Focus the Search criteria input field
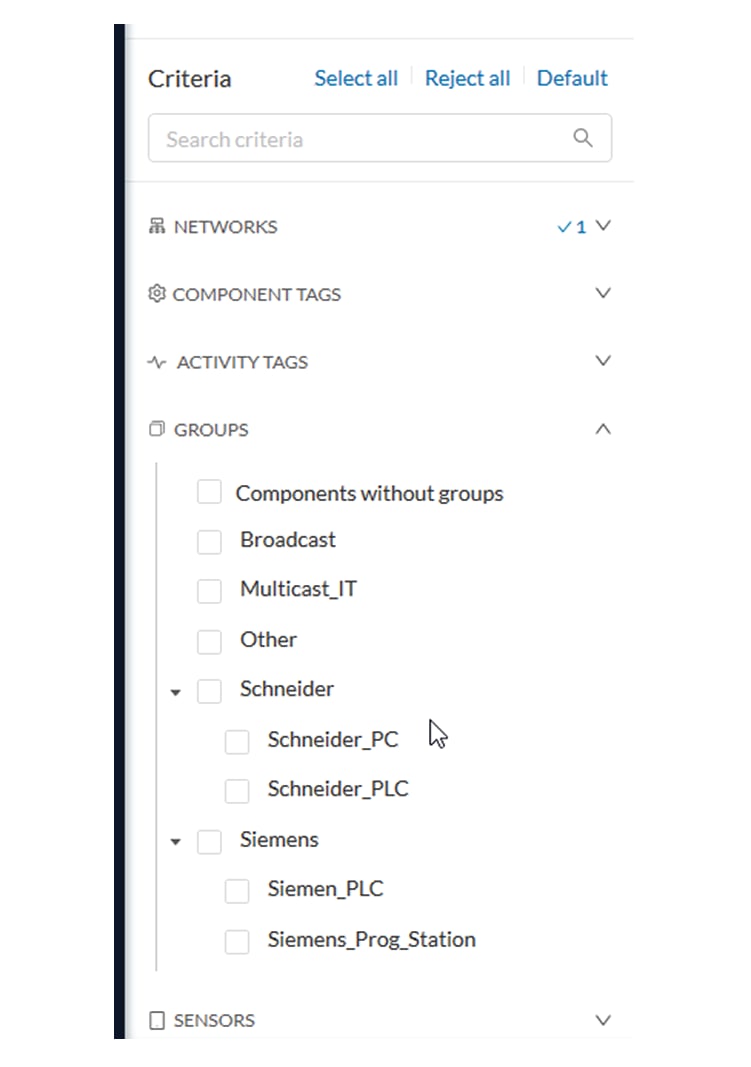 pos(380,138)
